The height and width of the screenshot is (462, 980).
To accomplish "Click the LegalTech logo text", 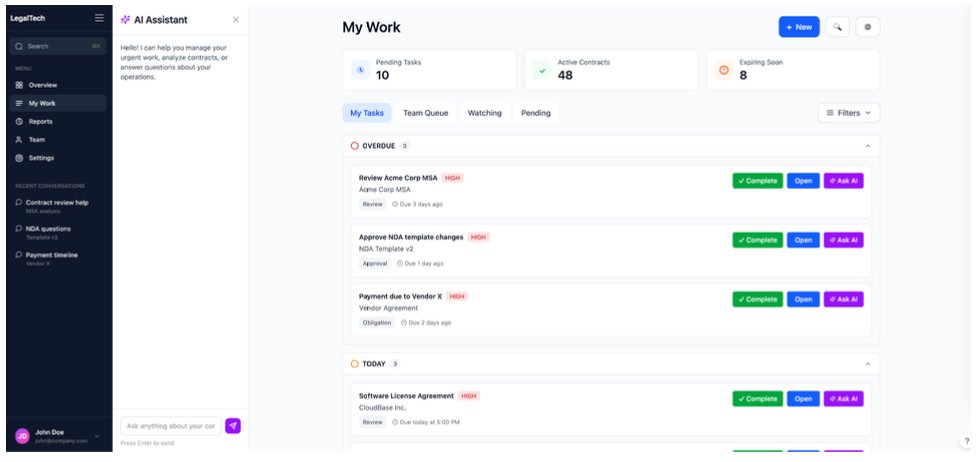I will tap(28, 18).
